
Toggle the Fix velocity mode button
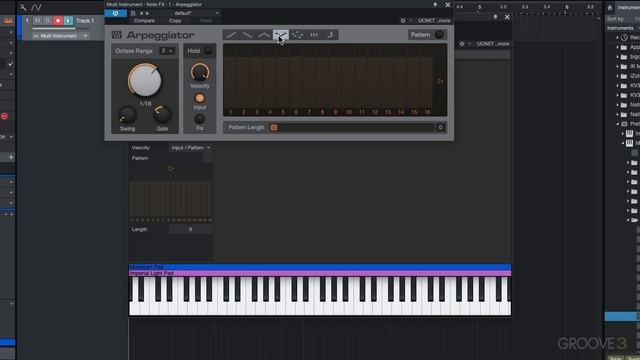[x=200, y=119]
